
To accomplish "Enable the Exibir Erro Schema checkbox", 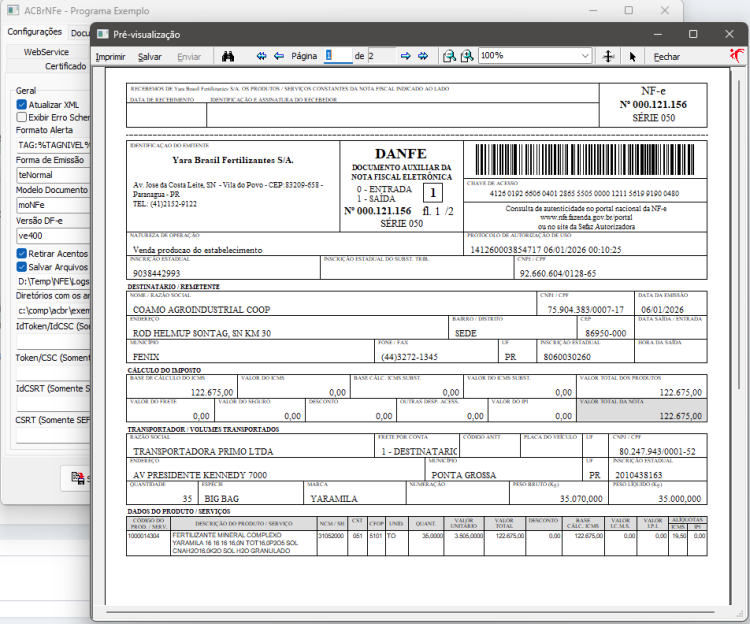I will pyautogui.click(x=22, y=117).
